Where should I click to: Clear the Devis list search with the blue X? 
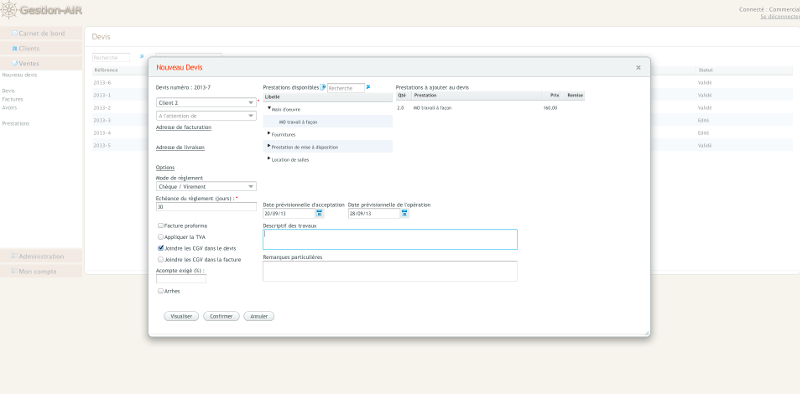(x=142, y=57)
